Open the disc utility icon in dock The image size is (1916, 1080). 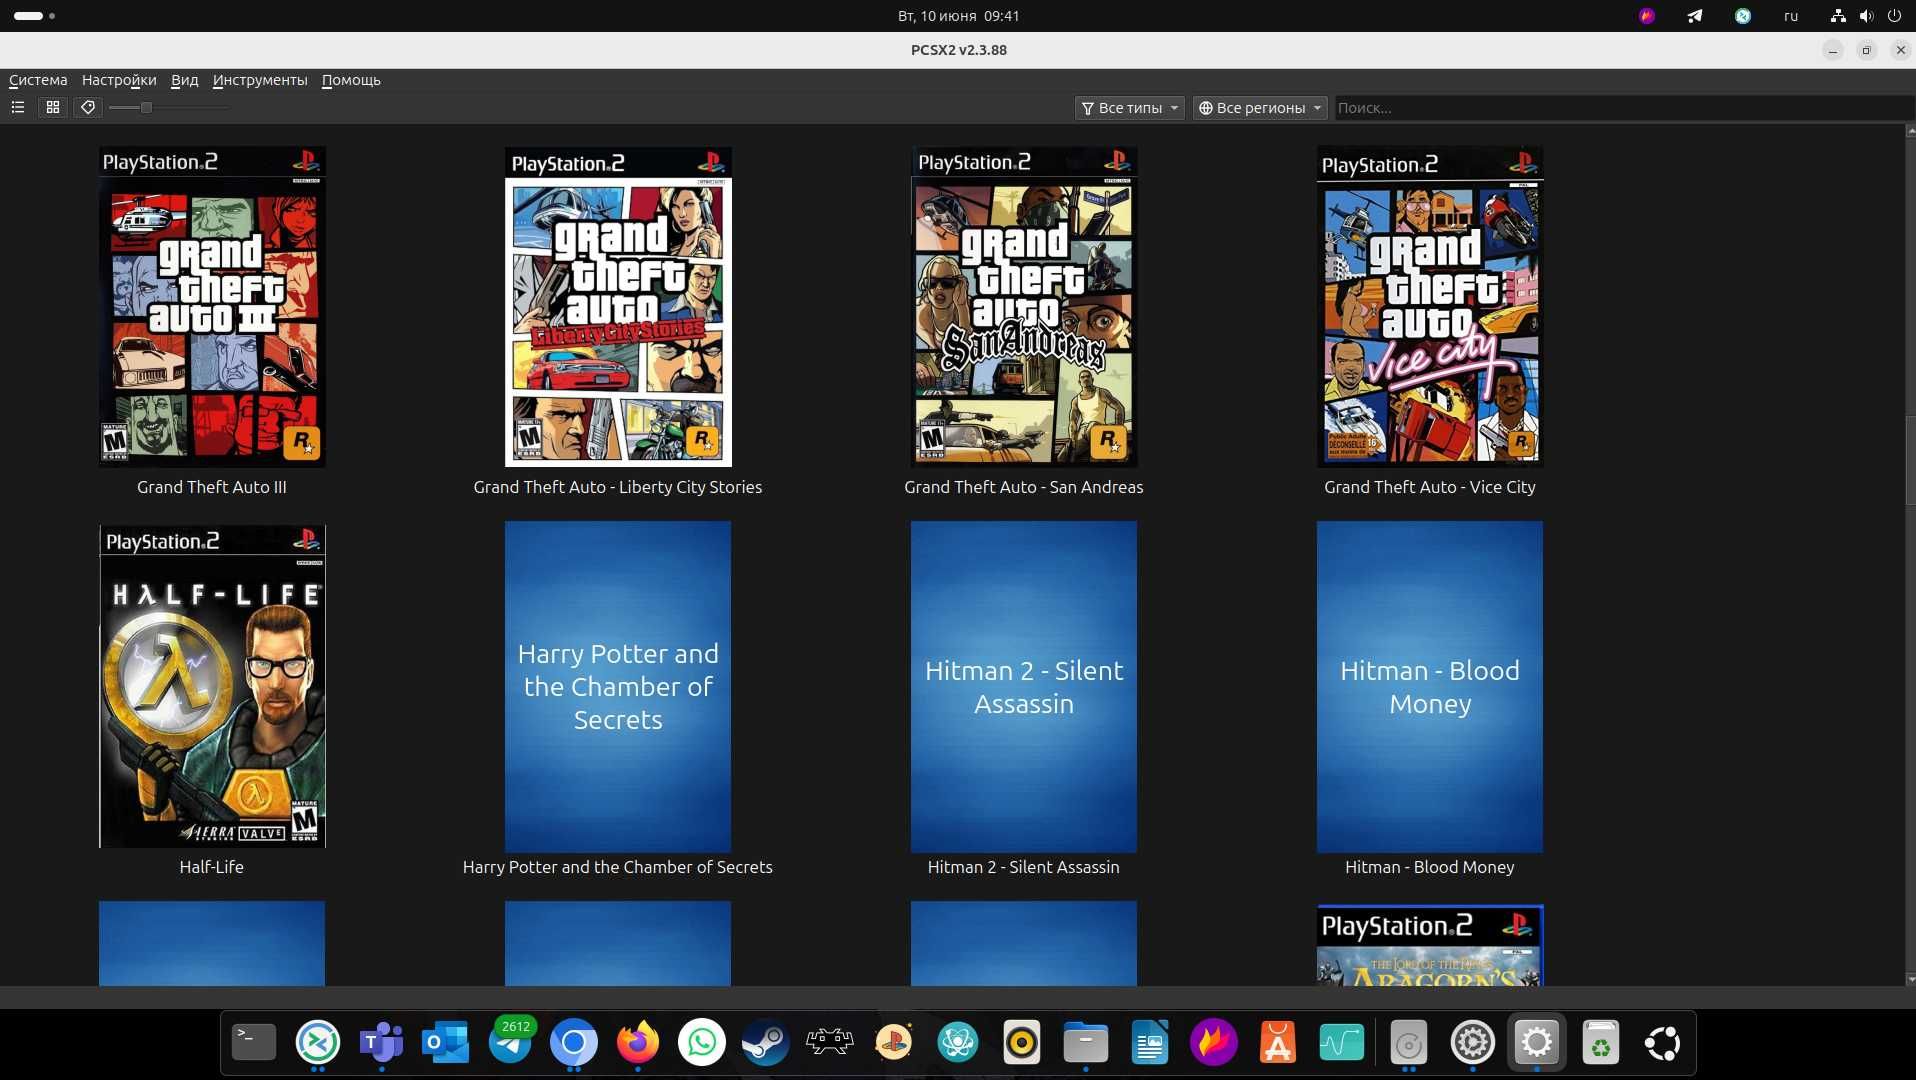[1409, 1043]
